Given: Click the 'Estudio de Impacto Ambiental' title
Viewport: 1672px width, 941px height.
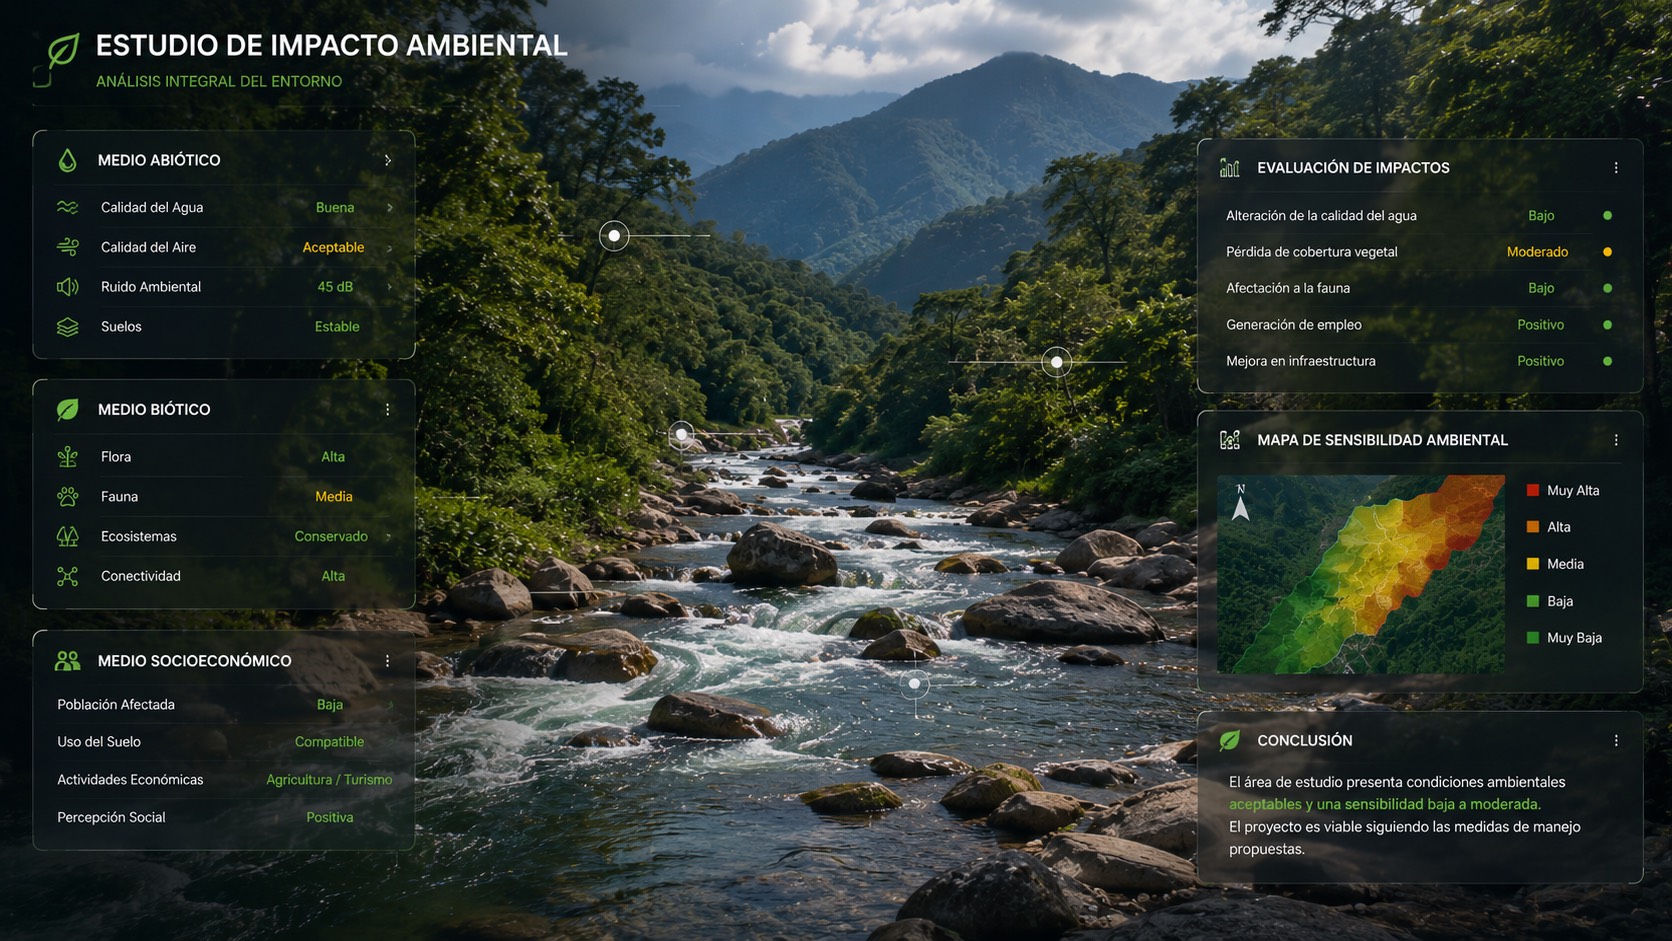Looking at the screenshot, I should click(331, 46).
